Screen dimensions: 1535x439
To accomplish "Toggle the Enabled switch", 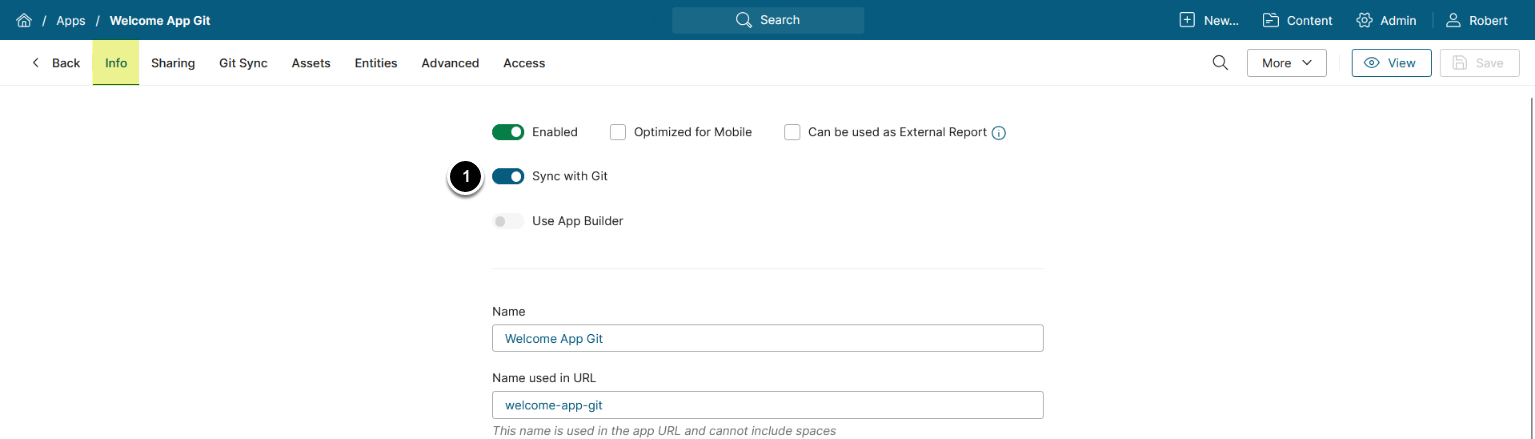I will (508, 132).
